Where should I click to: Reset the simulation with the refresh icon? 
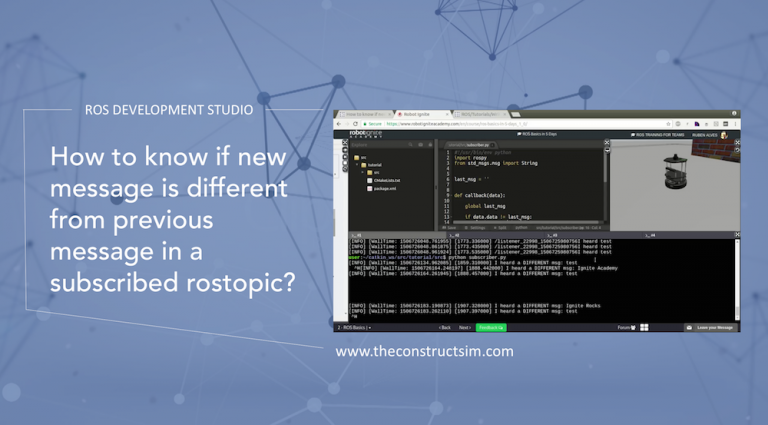[x=737, y=150]
